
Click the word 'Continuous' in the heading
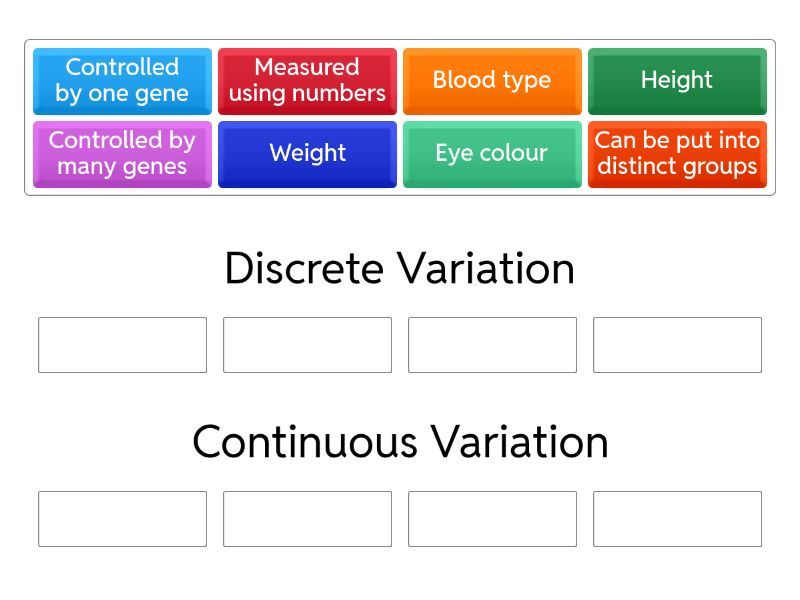click(304, 442)
